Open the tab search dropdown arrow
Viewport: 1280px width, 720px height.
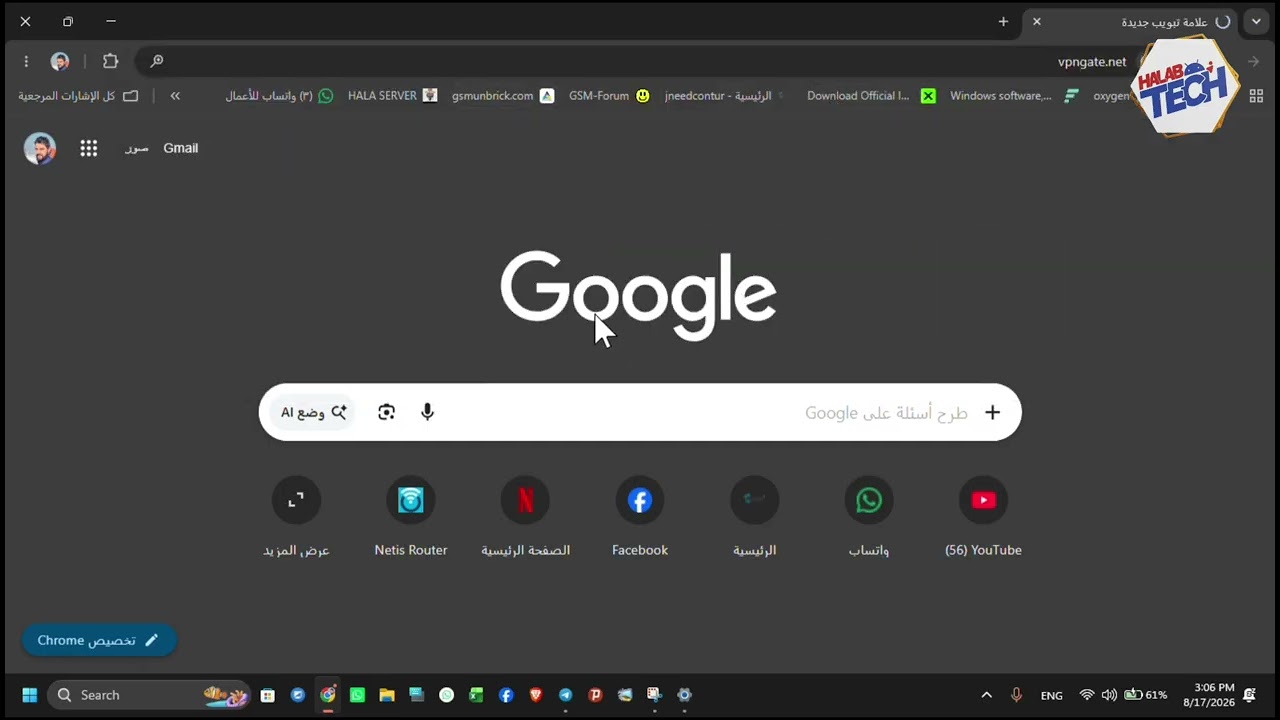click(x=1256, y=21)
